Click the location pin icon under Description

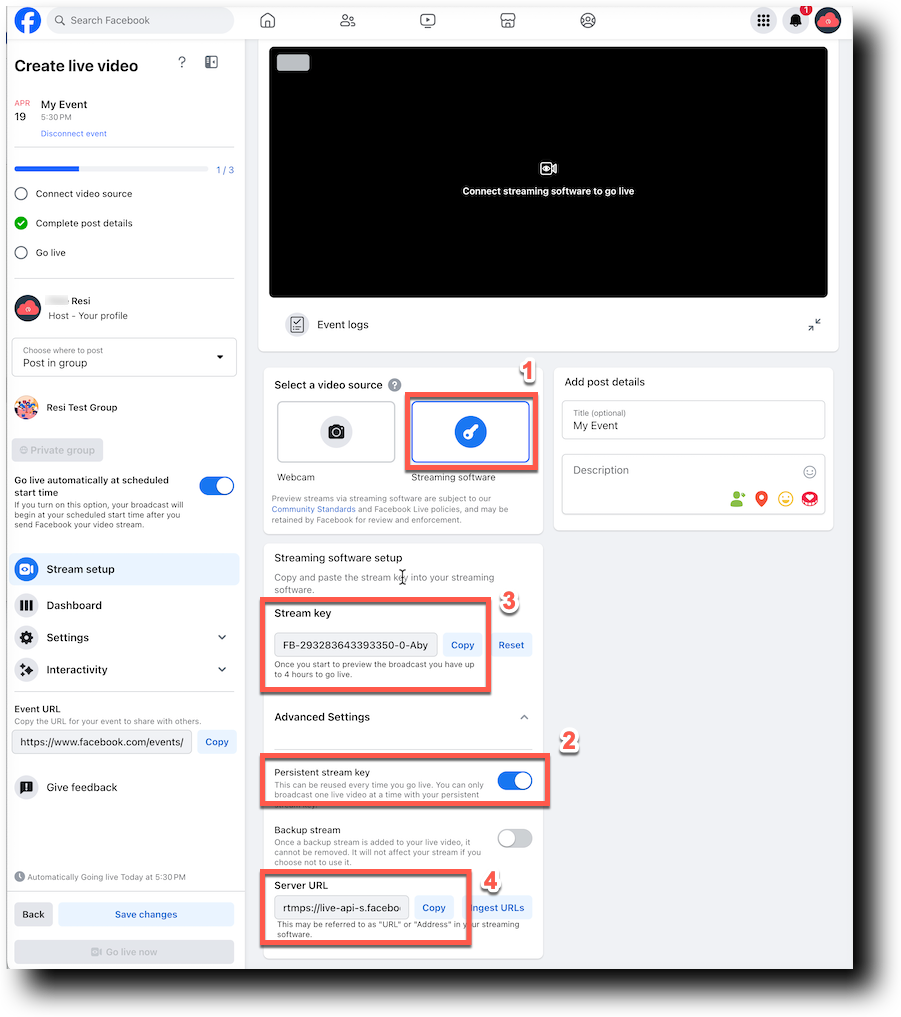761,498
